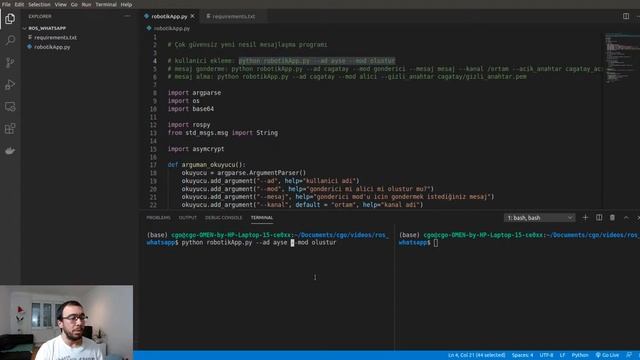Click 'import asymcrypt' on line 15
The width and height of the screenshot is (640, 360).
[x=196, y=149]
